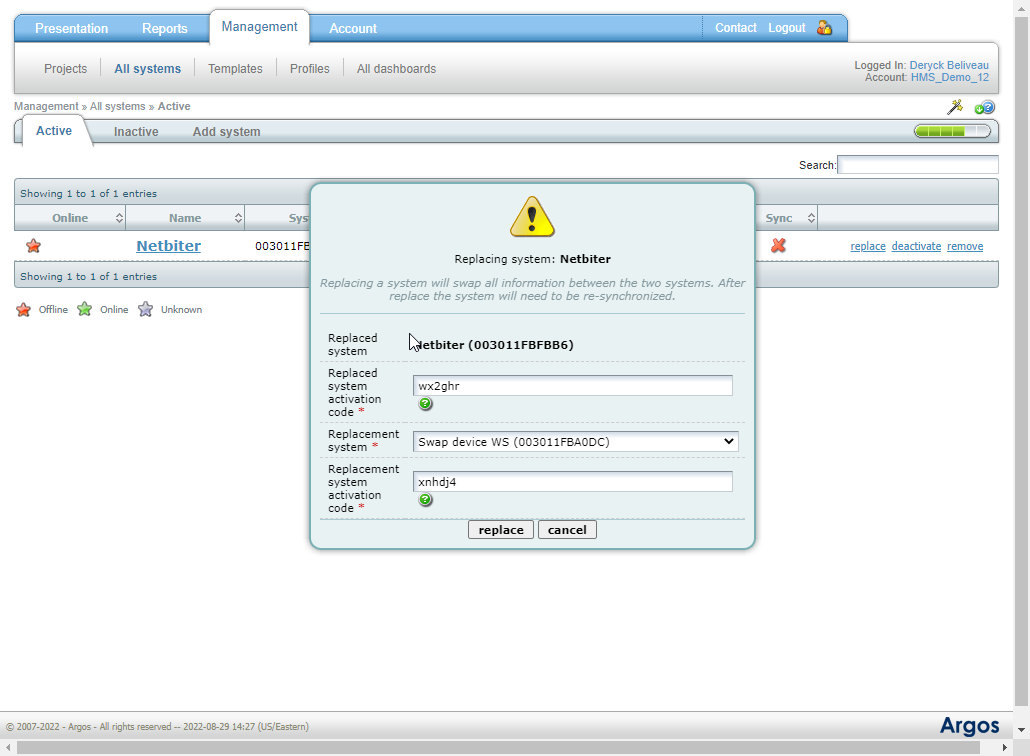Click the HMS_Demo_12 account link
Viewport: 1030px width, 756px height.
[950, 77]
